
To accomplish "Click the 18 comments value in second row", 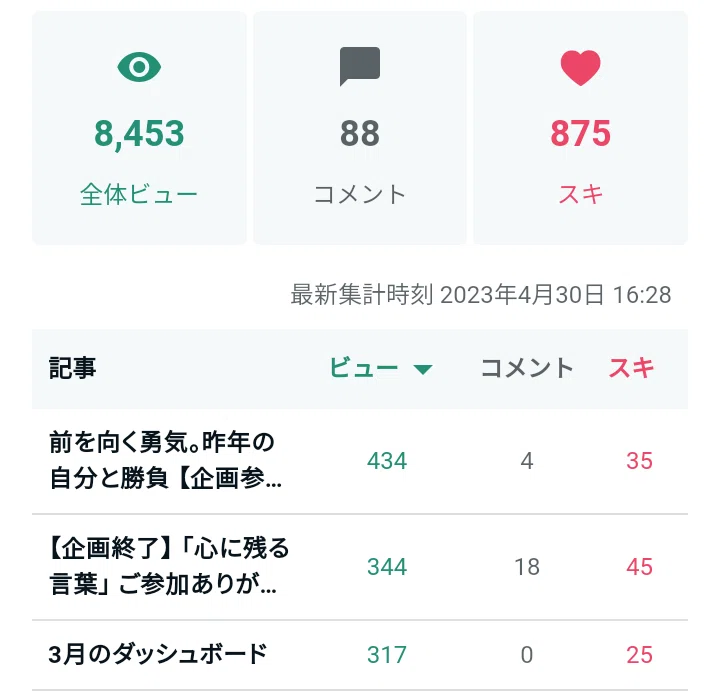I will click(527, 567).
